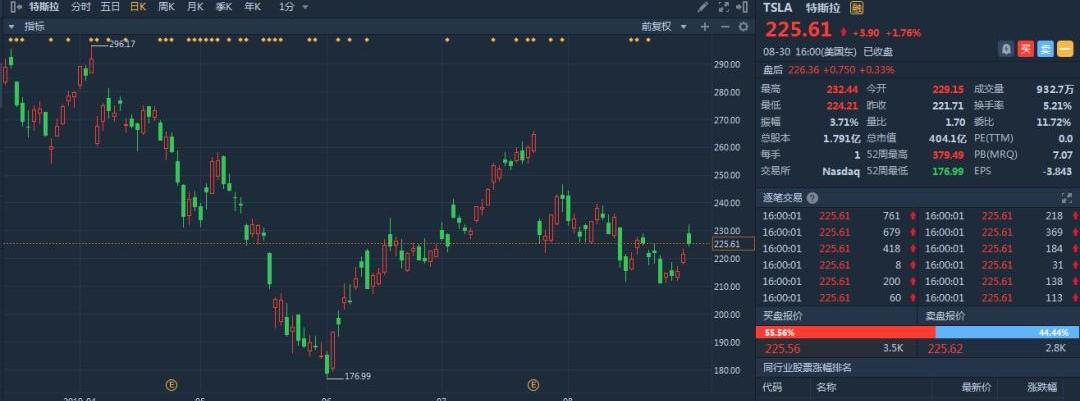Collapse the left panel with the sidebar icon
Image resolution: width=1080 pixels, height=401 pixels.
click(x=16, y=7)
